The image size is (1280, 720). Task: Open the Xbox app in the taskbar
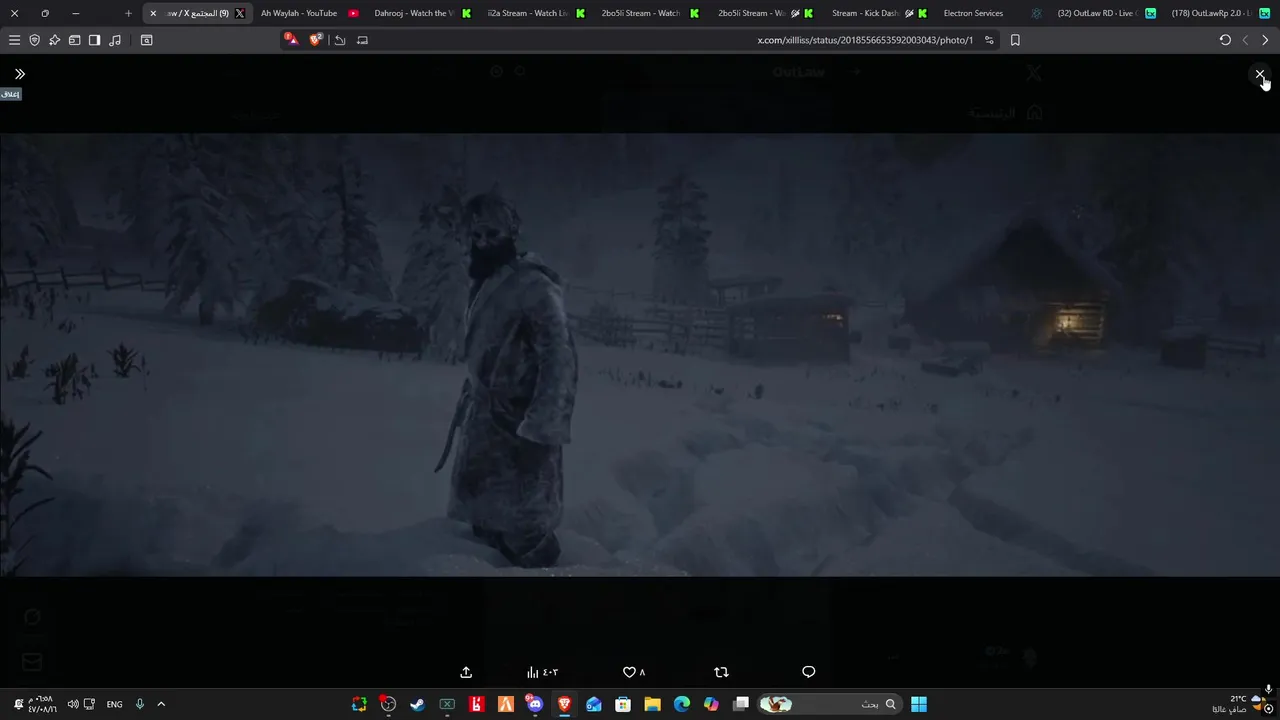pos(447,704)
